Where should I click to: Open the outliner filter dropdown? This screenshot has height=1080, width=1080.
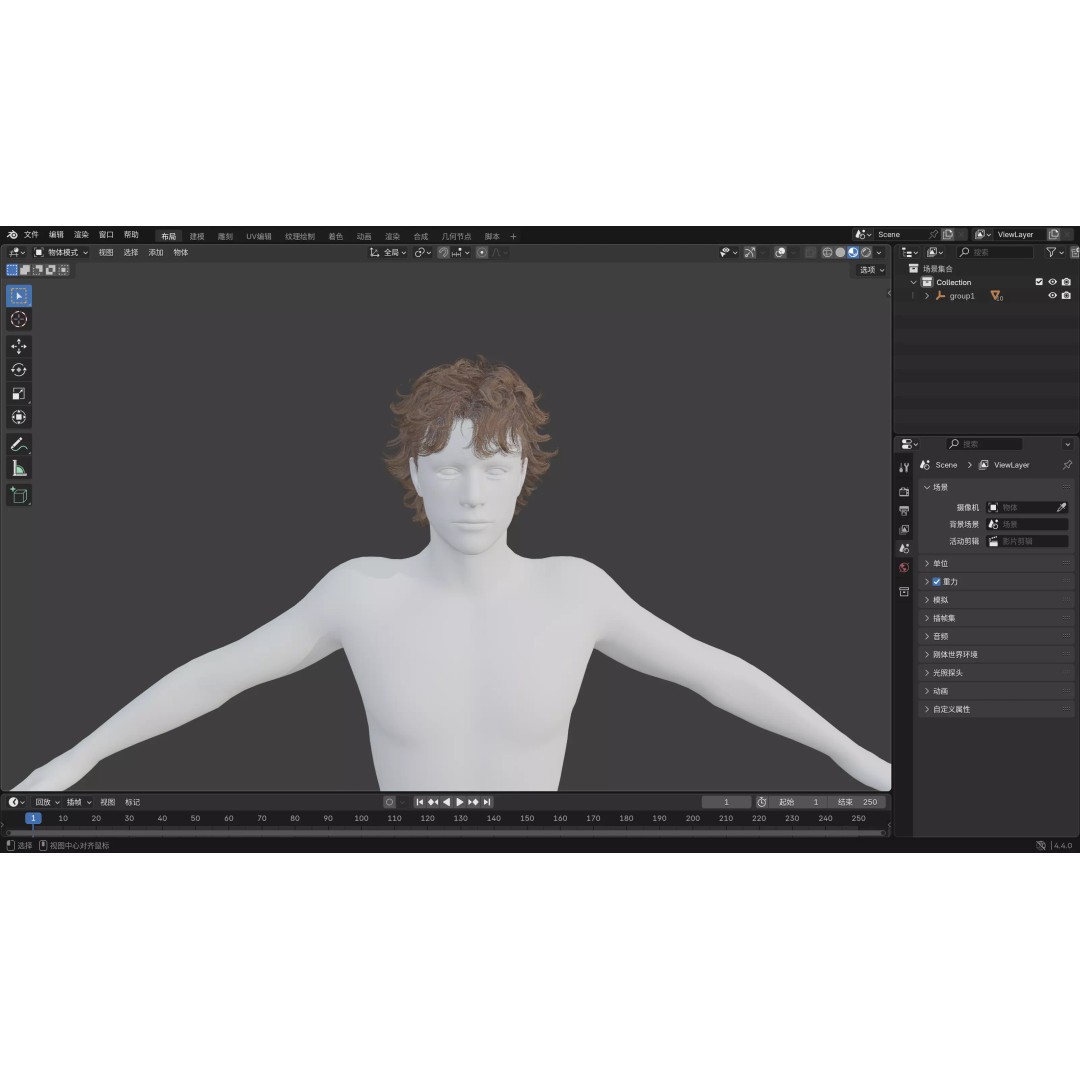1055,253
